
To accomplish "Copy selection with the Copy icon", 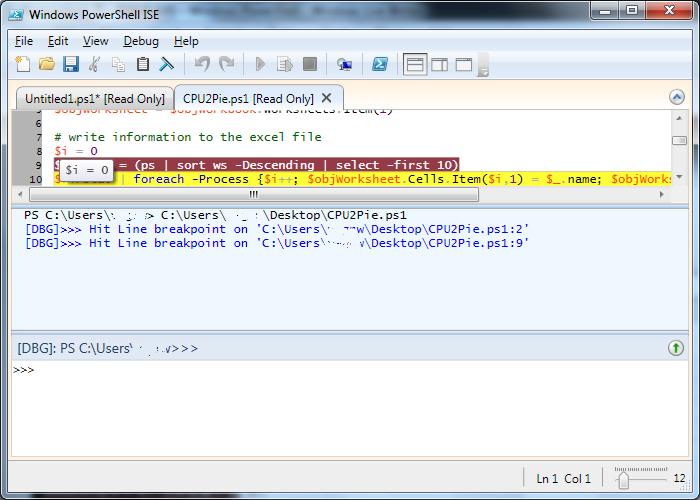I will coord(118,64).
